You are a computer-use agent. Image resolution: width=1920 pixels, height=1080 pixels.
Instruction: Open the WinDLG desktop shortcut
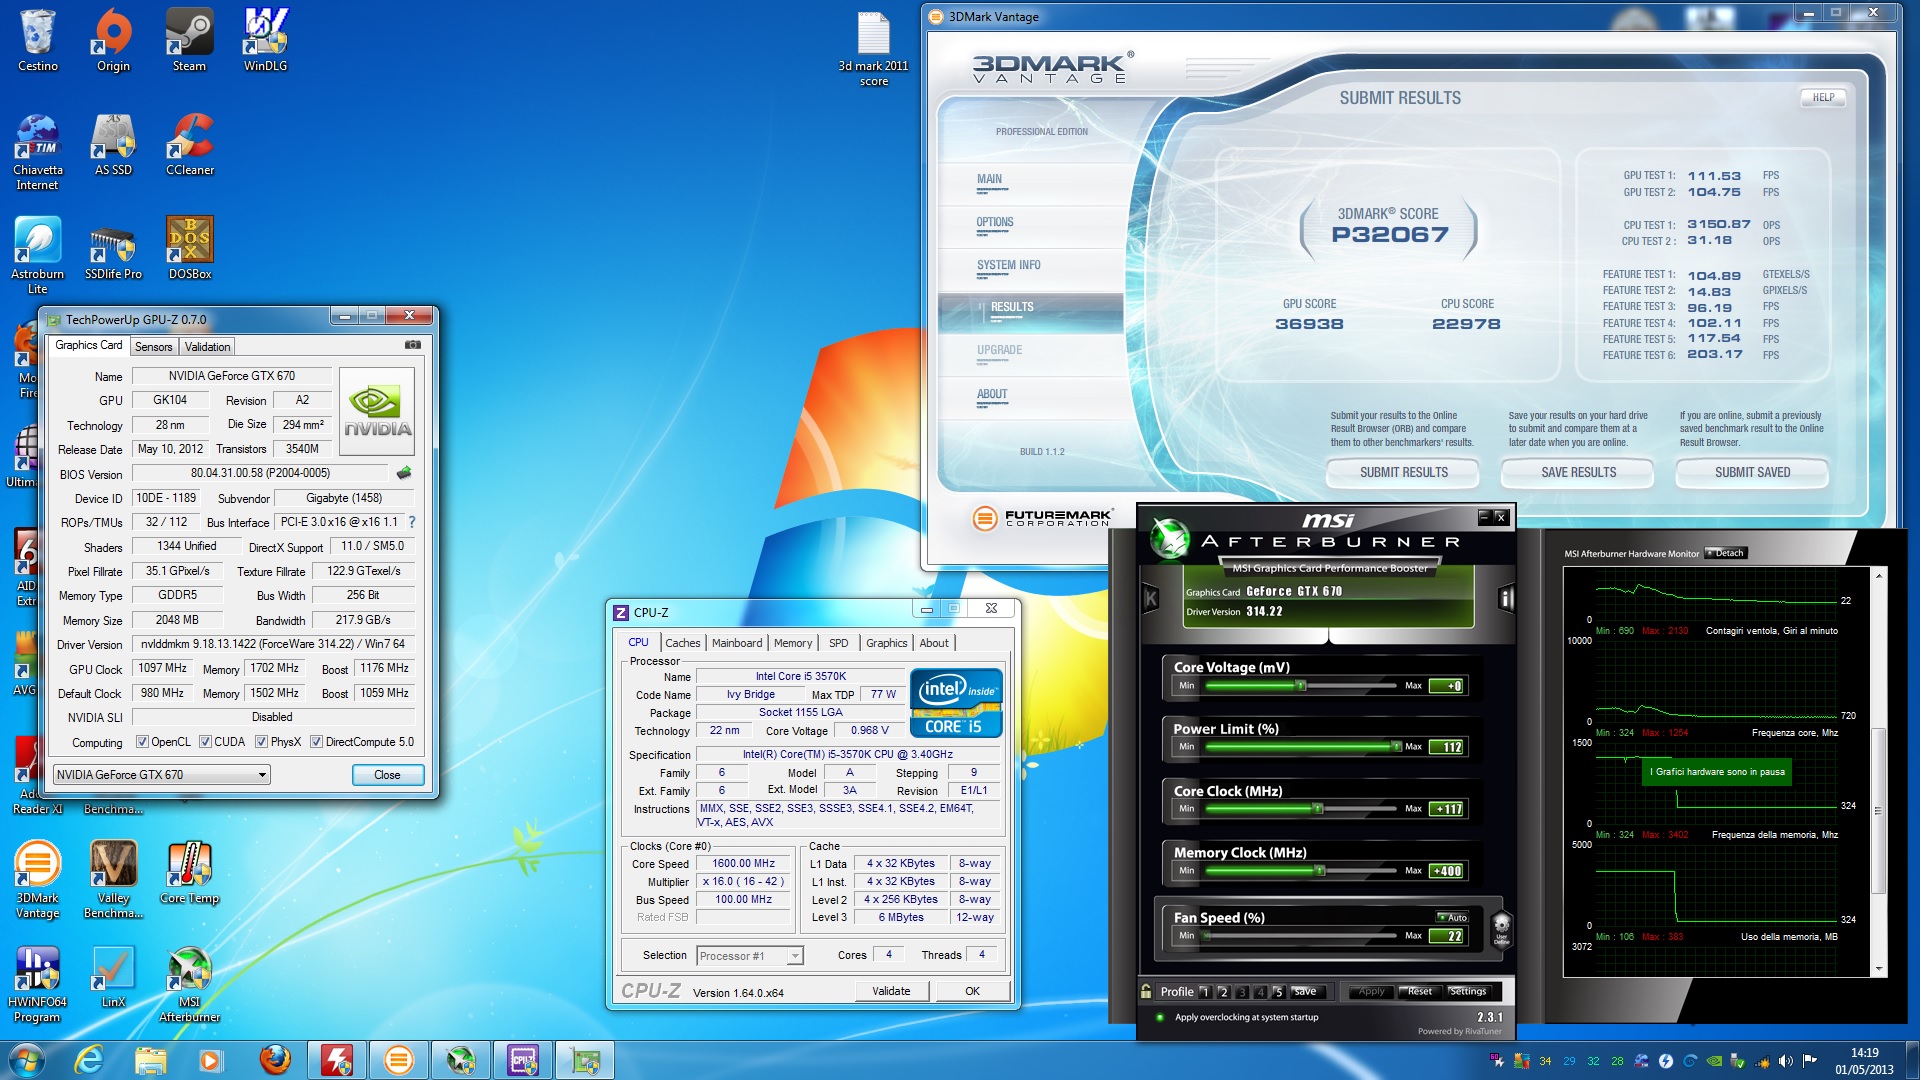click(x=266, y=40)
